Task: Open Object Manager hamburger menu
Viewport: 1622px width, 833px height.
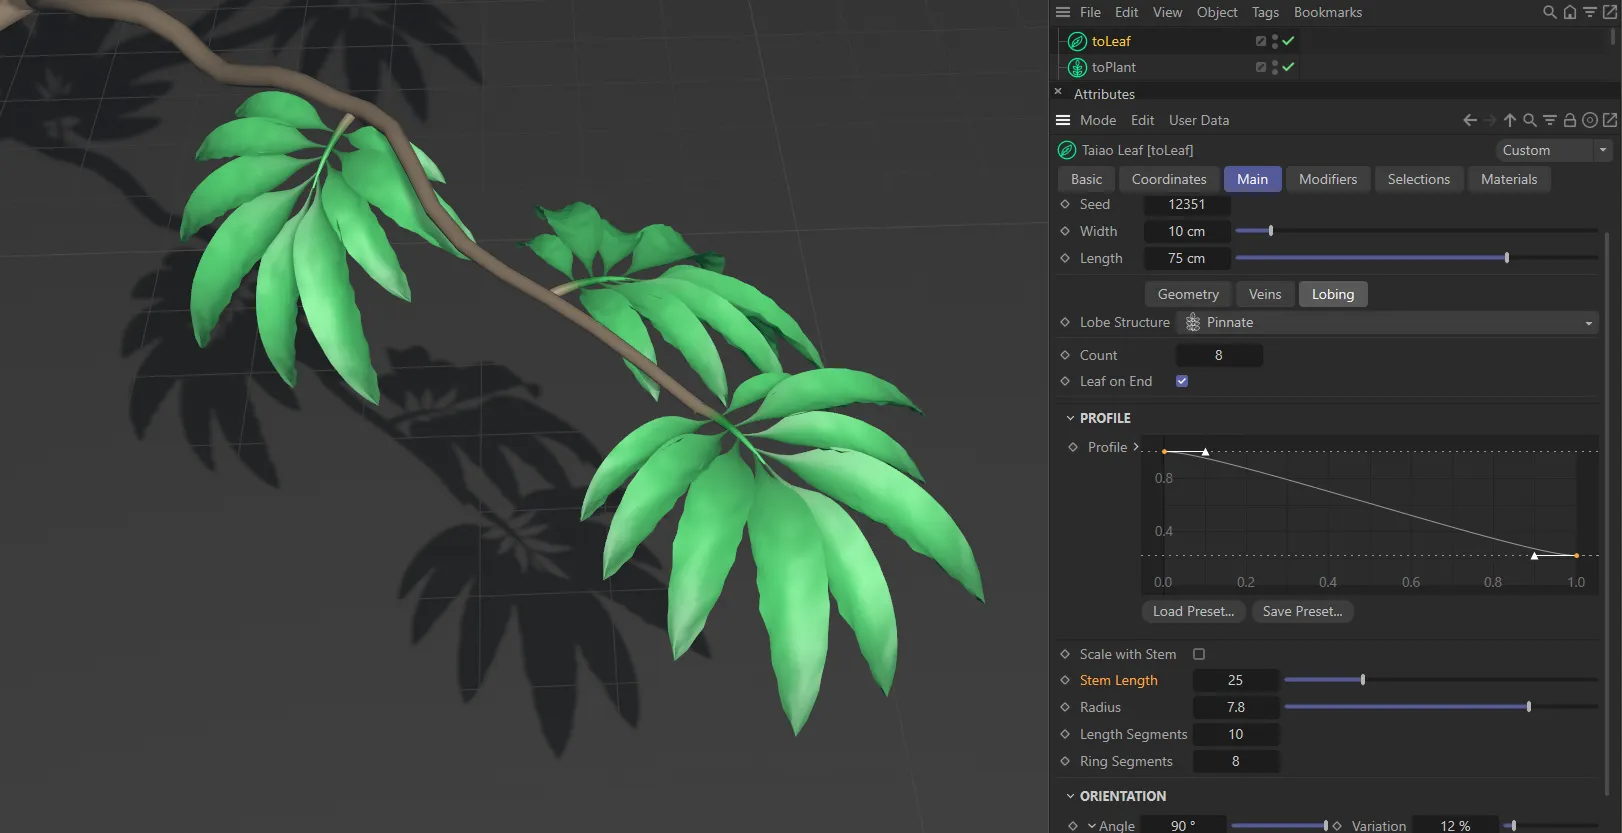Action: pyautogui.click(x=1063, y=12)
